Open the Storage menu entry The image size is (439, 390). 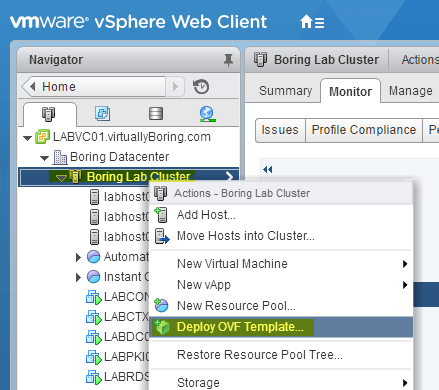[x=282, y=383]
